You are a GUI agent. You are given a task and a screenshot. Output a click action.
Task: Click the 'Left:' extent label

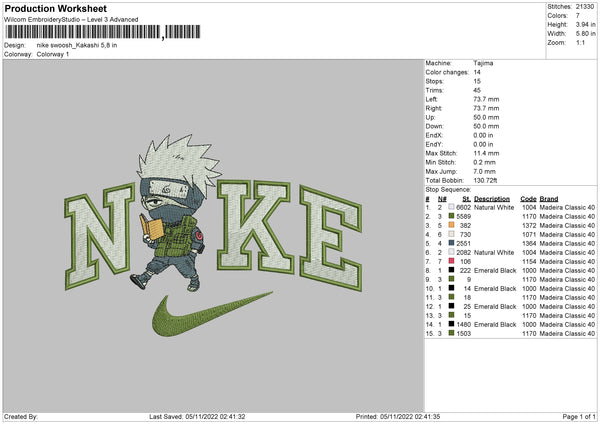(x=432, y=99)
